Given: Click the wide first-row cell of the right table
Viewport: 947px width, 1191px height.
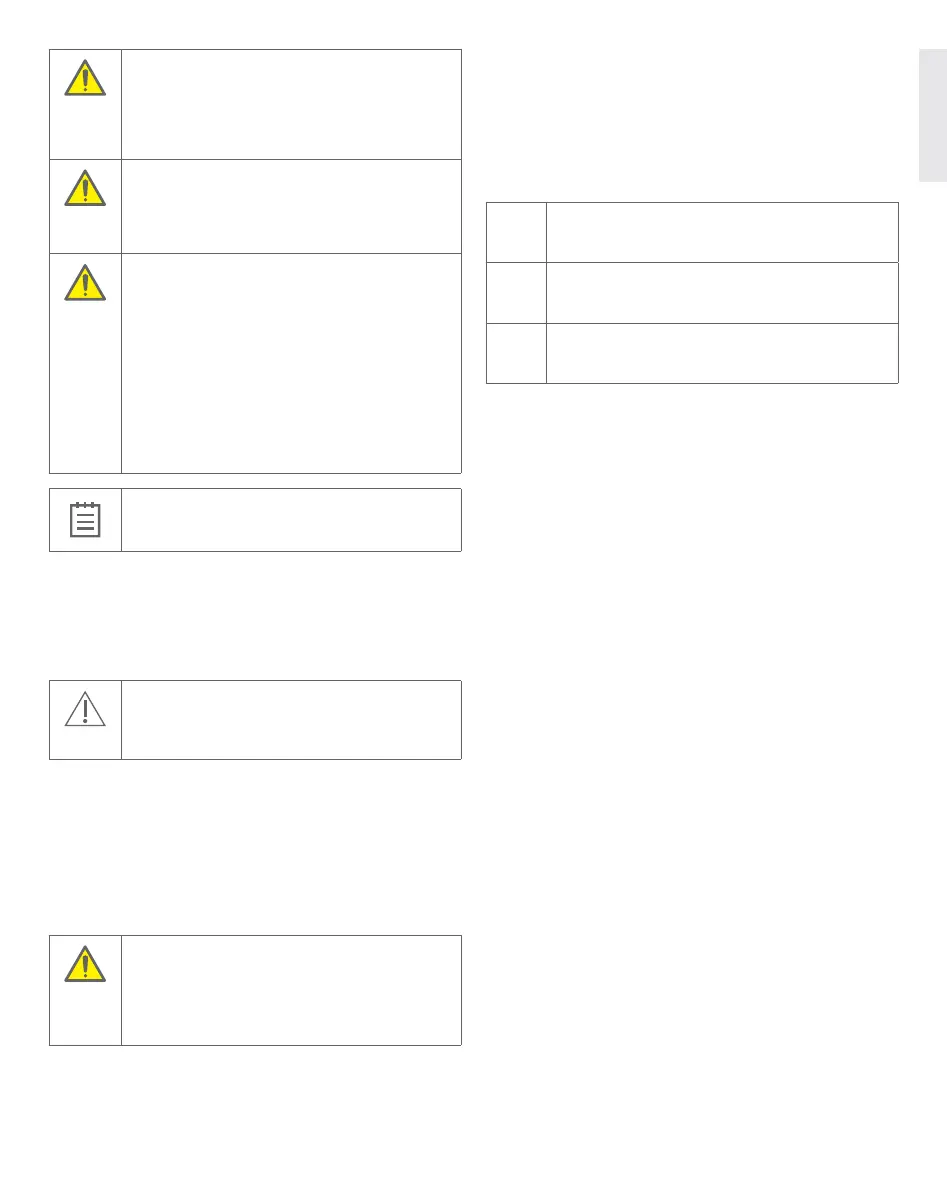Looking at the screenshot, I should point(722,232).
